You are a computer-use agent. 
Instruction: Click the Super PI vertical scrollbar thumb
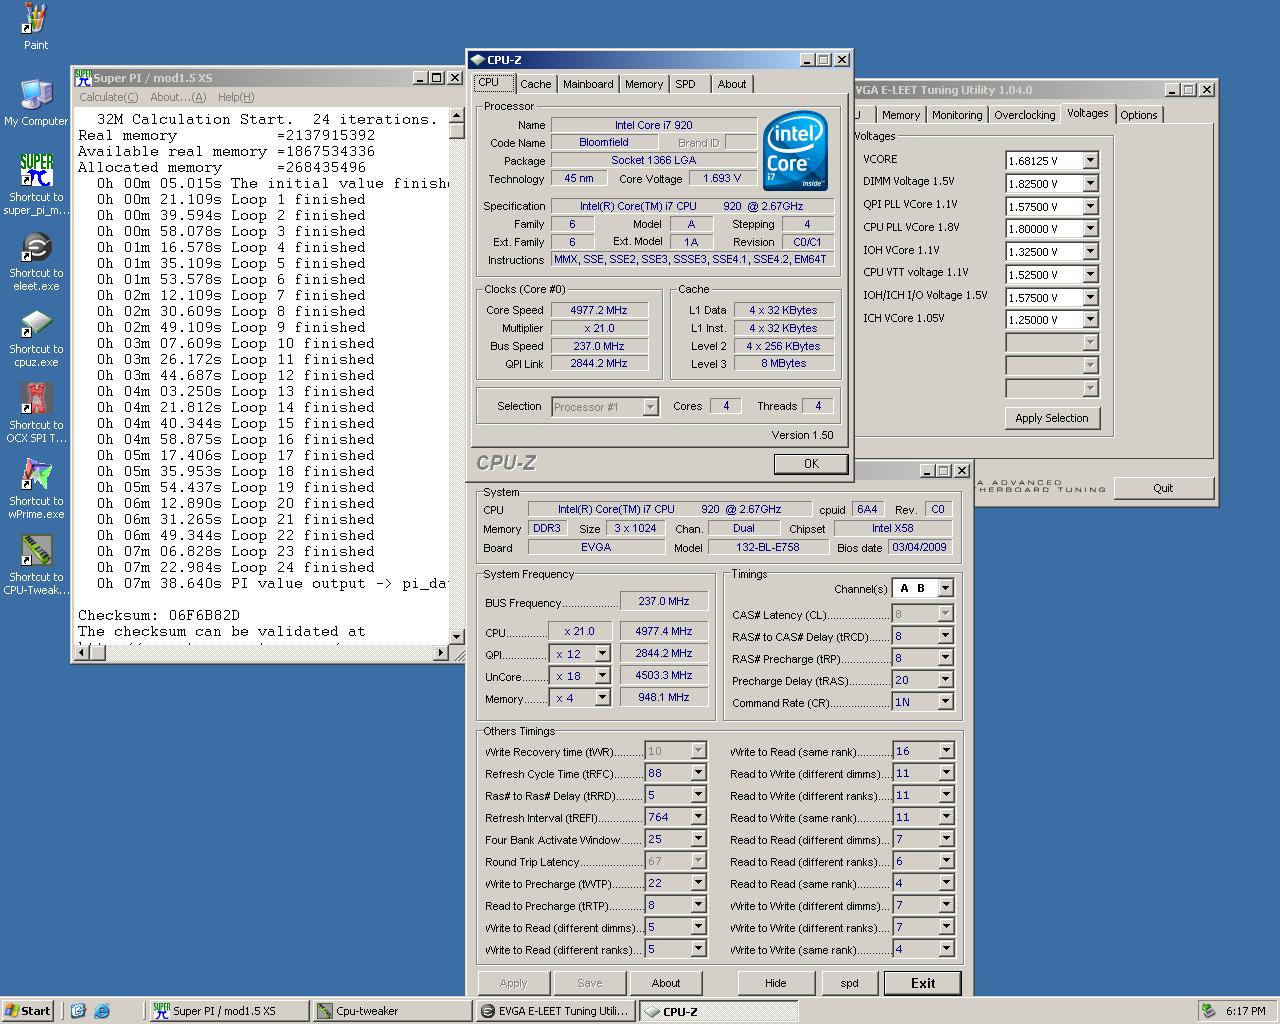[x=457, y=130]
